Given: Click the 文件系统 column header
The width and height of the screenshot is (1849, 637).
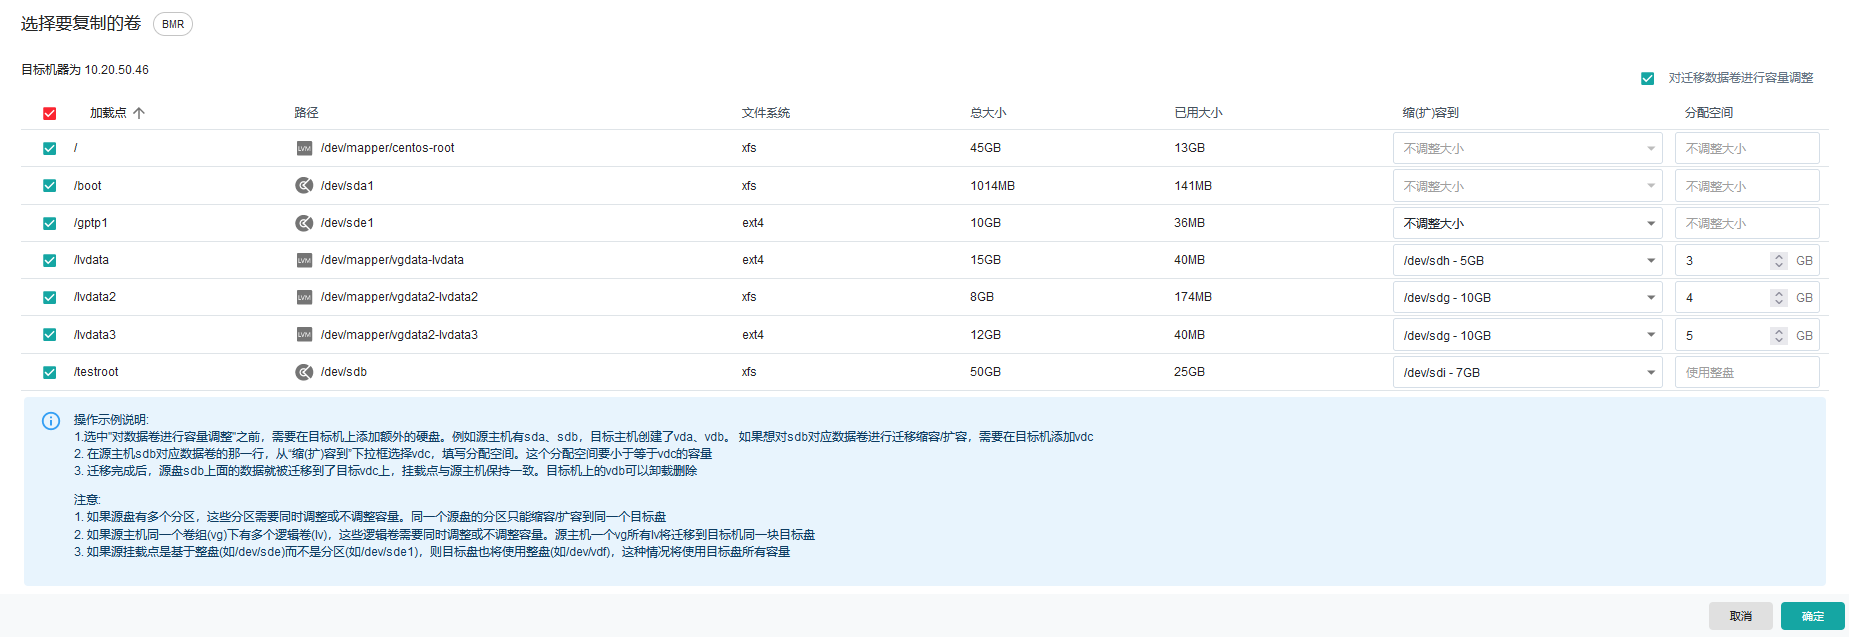Looking at the screenshot, I should pyautogui.click(x=765, y=113).
